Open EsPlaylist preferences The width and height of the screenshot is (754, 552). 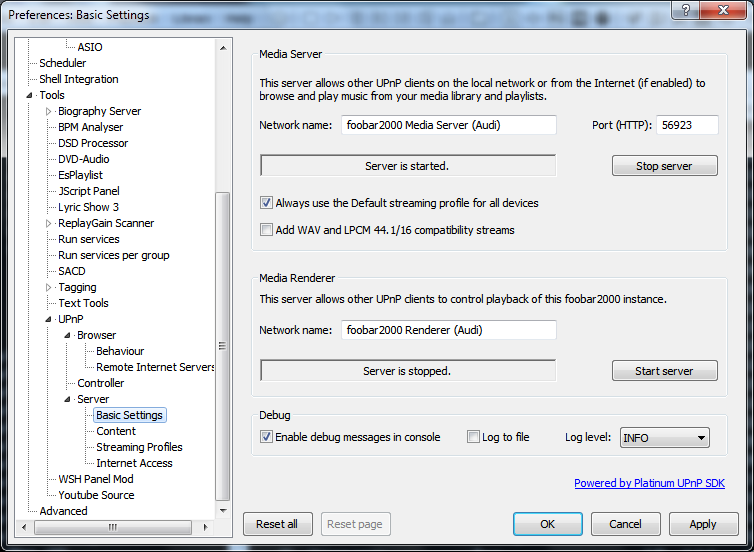click(80, 175)
